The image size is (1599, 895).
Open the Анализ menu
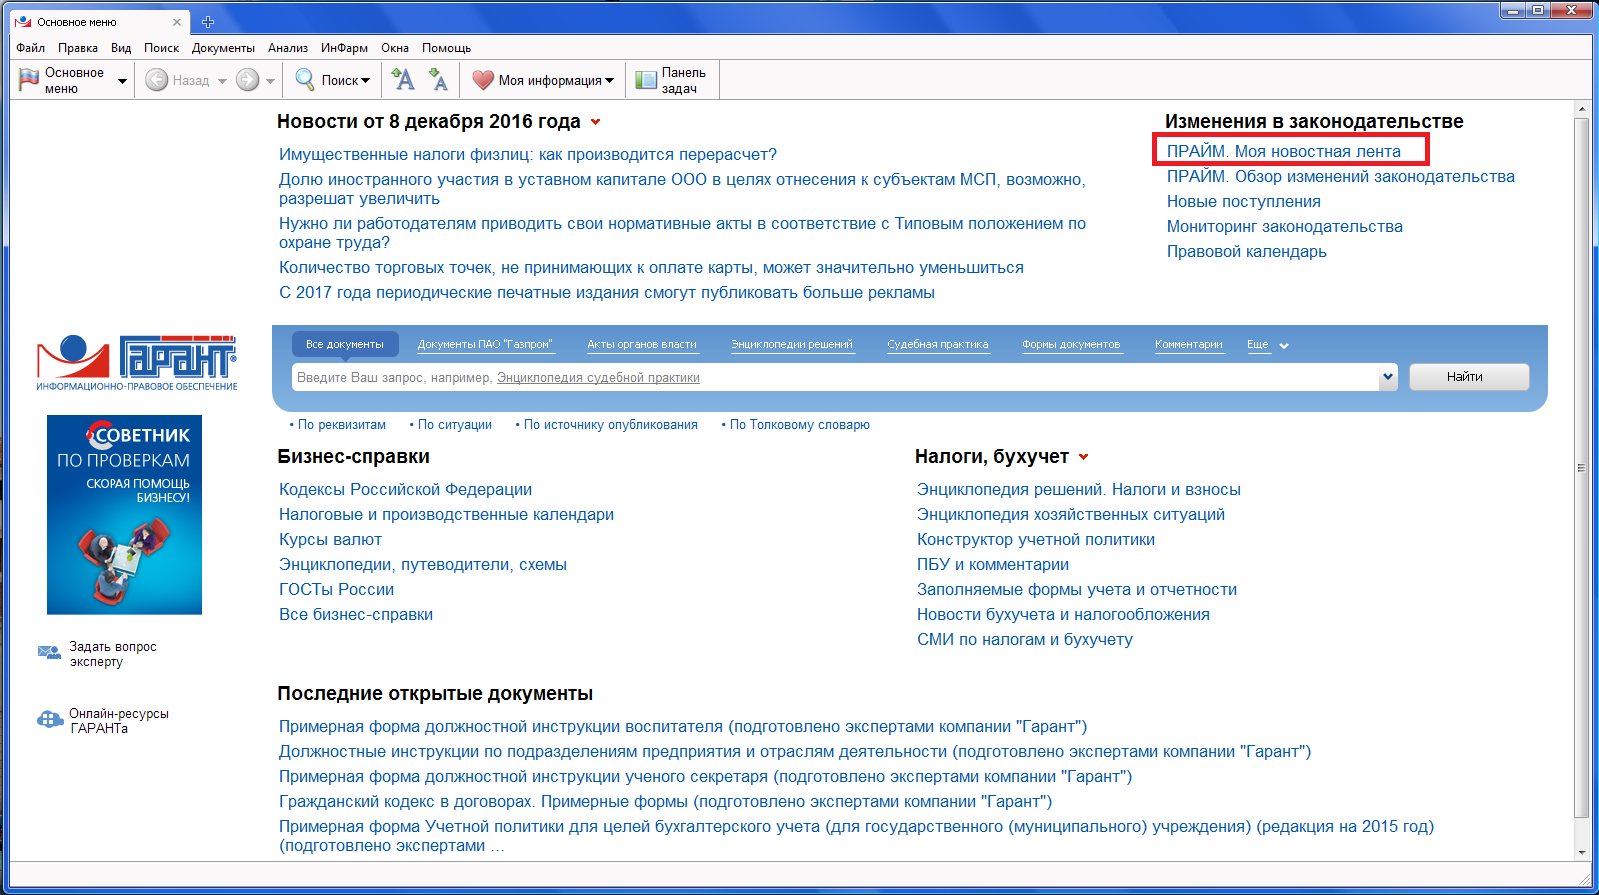[x=288, y=48]
